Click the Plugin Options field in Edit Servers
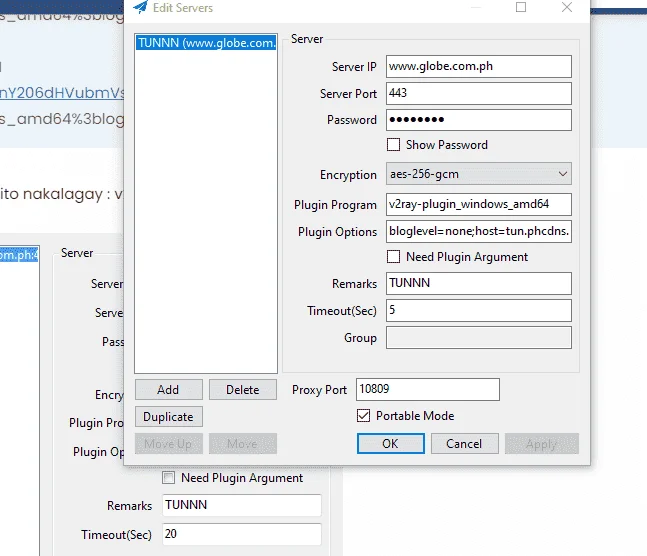The width and height of the screenshot is (647, 556). click(x=479, y=231)
